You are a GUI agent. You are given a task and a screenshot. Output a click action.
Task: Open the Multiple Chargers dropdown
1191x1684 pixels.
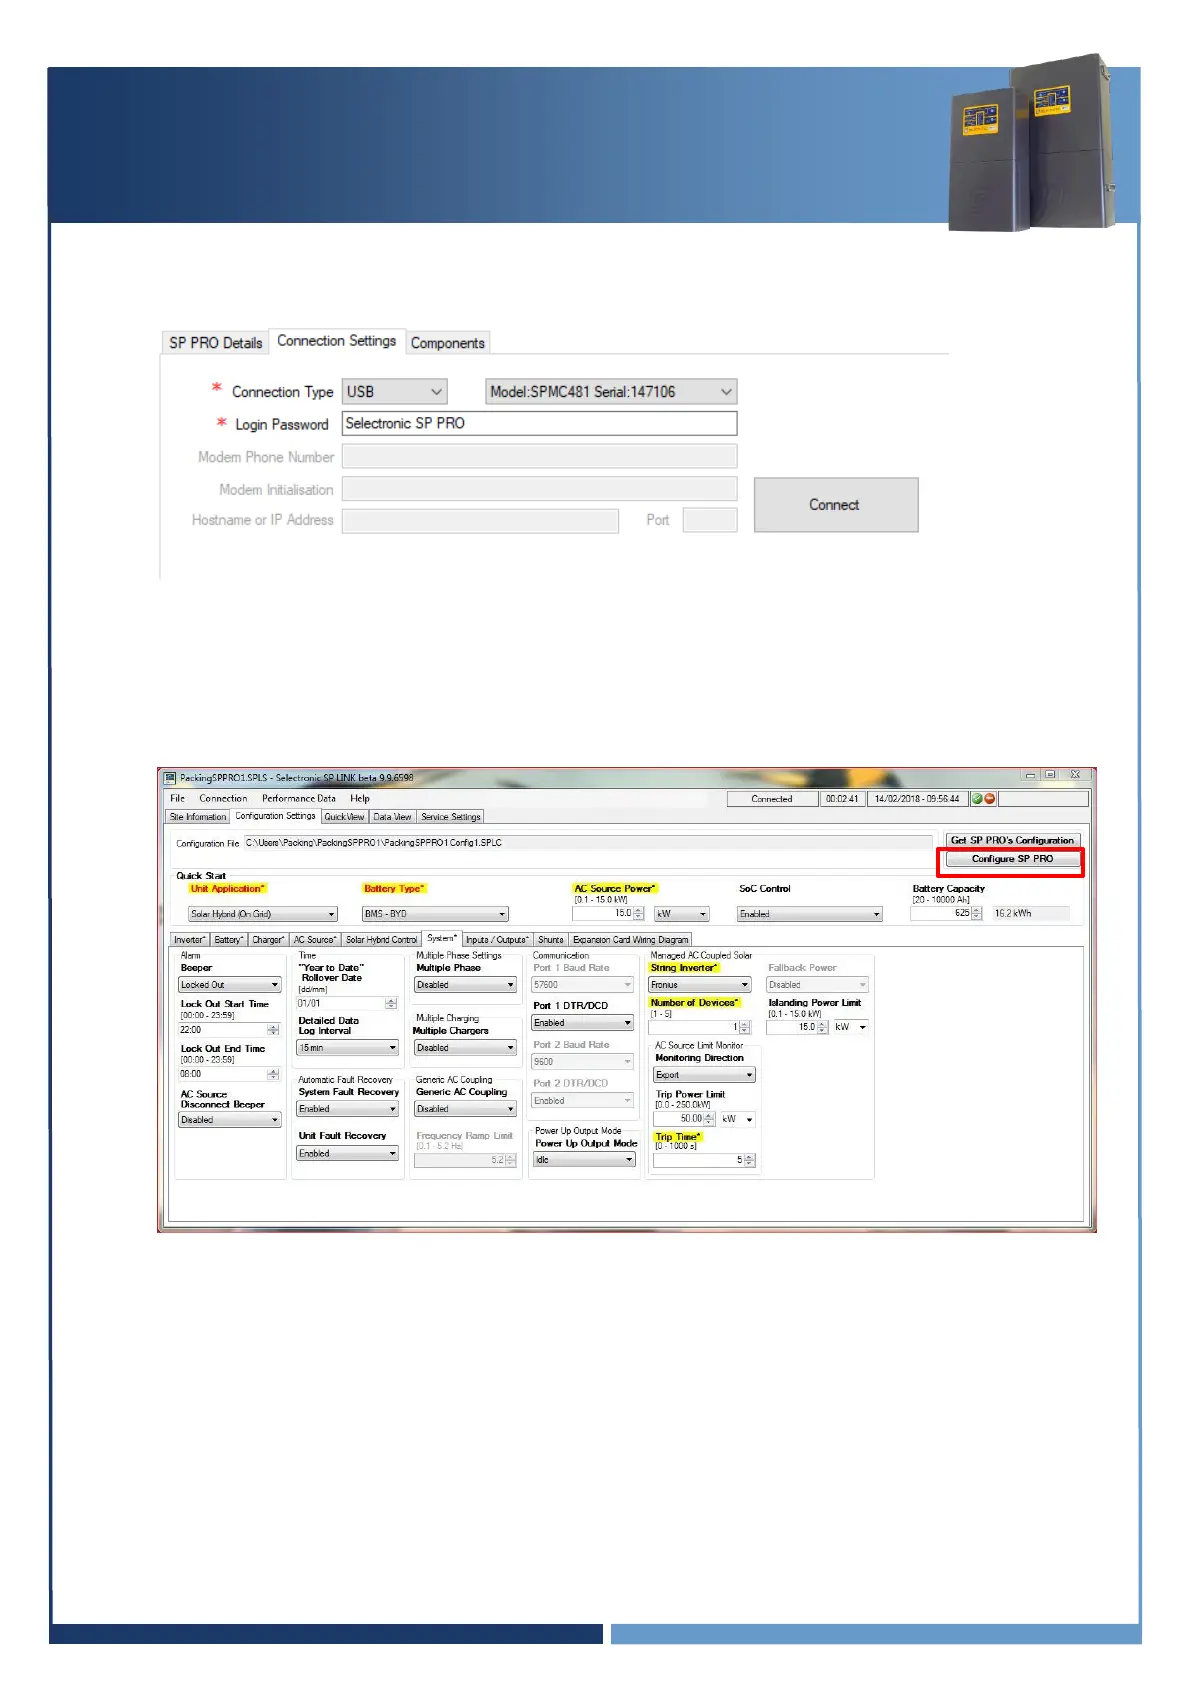[466, 1048]
